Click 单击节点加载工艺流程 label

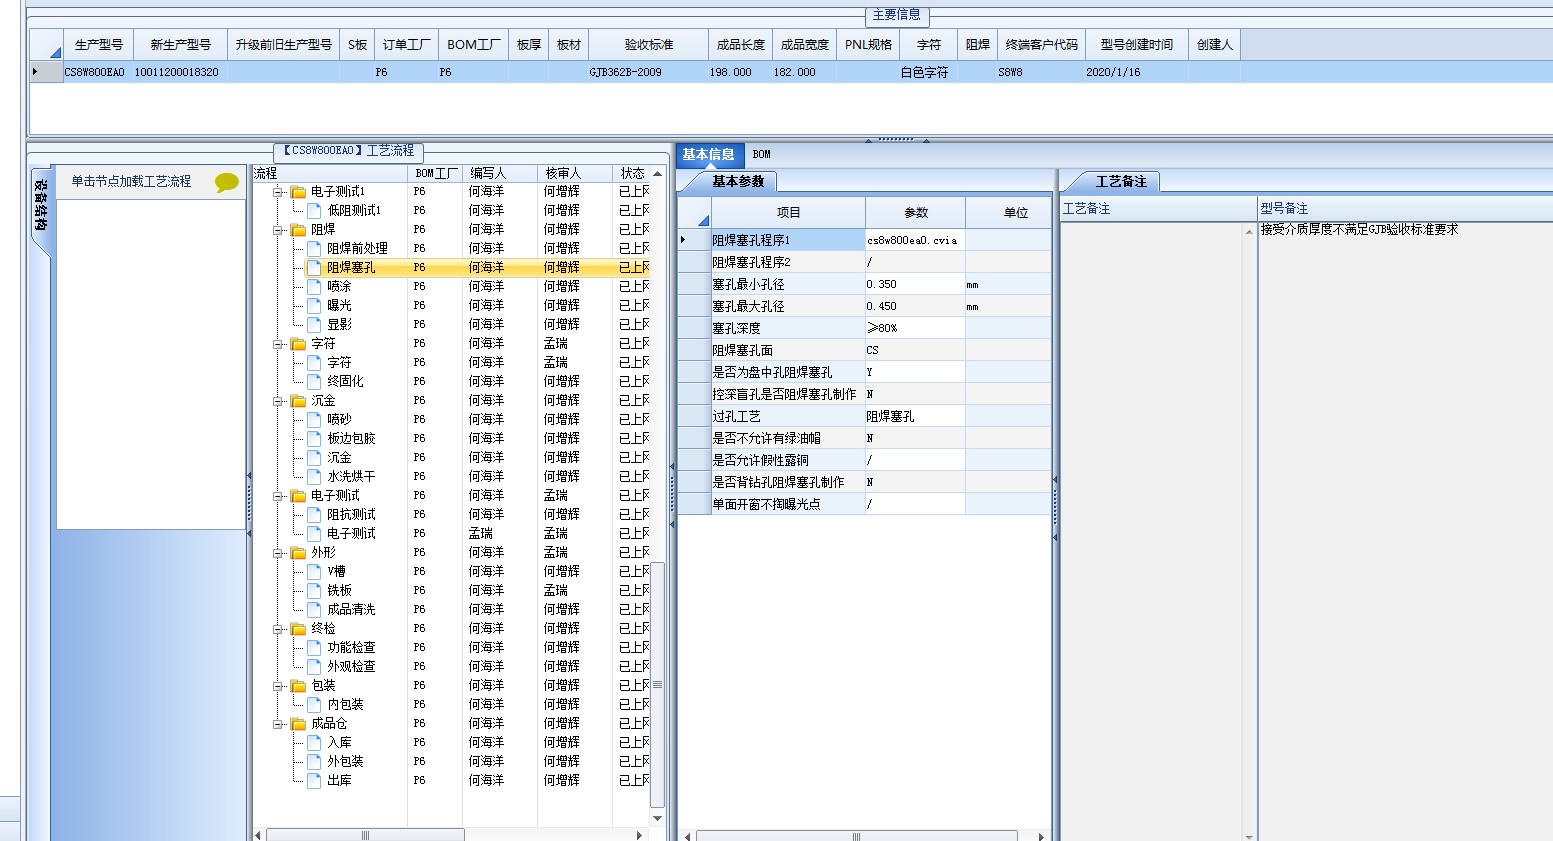[x=131, y=182]
